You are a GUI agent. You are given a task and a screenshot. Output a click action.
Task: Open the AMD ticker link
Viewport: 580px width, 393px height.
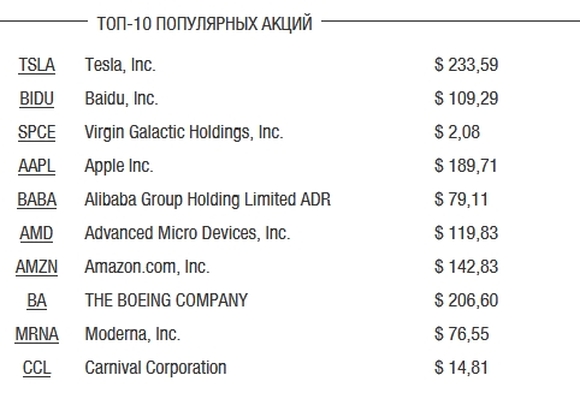(x=36, y=234)
